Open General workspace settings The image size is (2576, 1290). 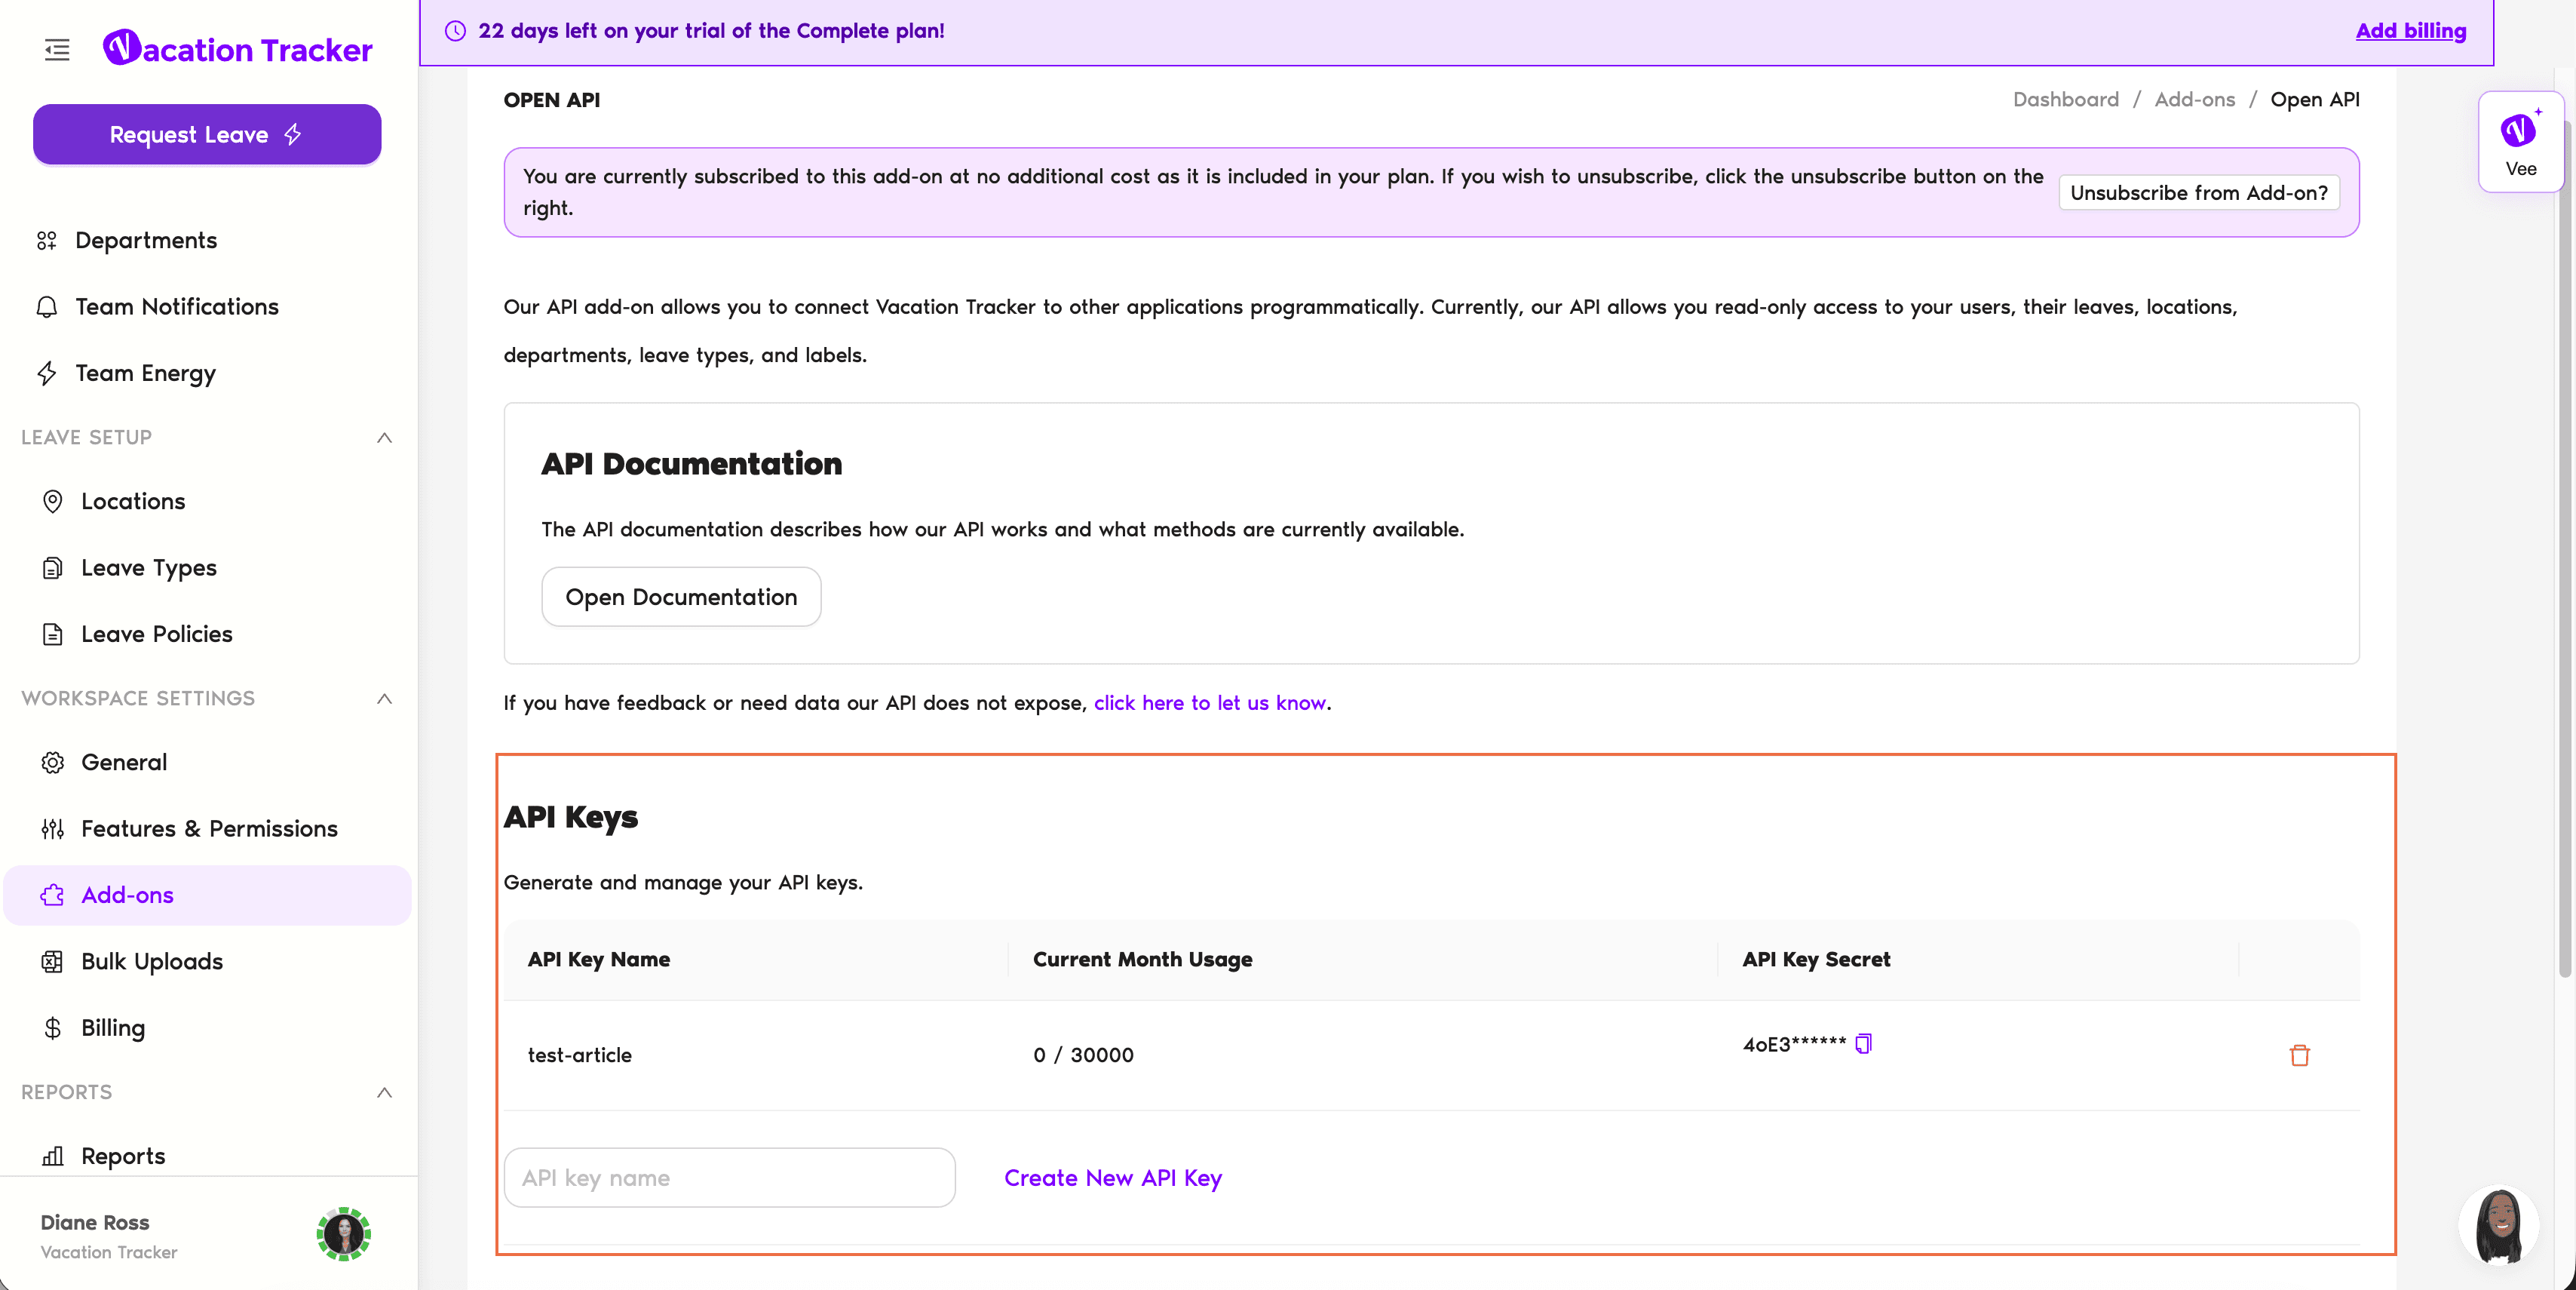click(x=124, y=762)
